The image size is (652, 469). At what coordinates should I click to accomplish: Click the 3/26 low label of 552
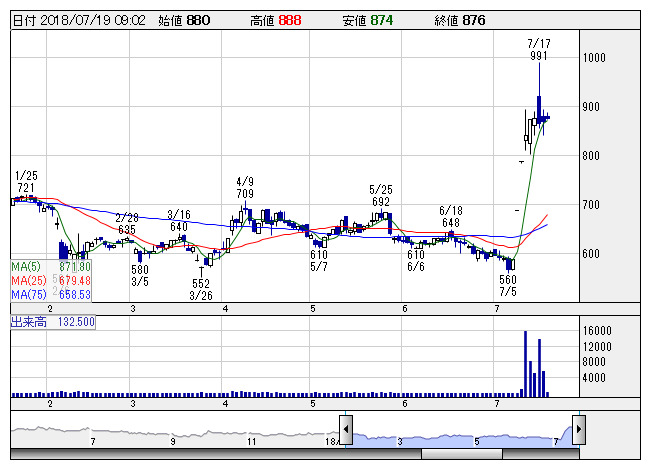203,283
